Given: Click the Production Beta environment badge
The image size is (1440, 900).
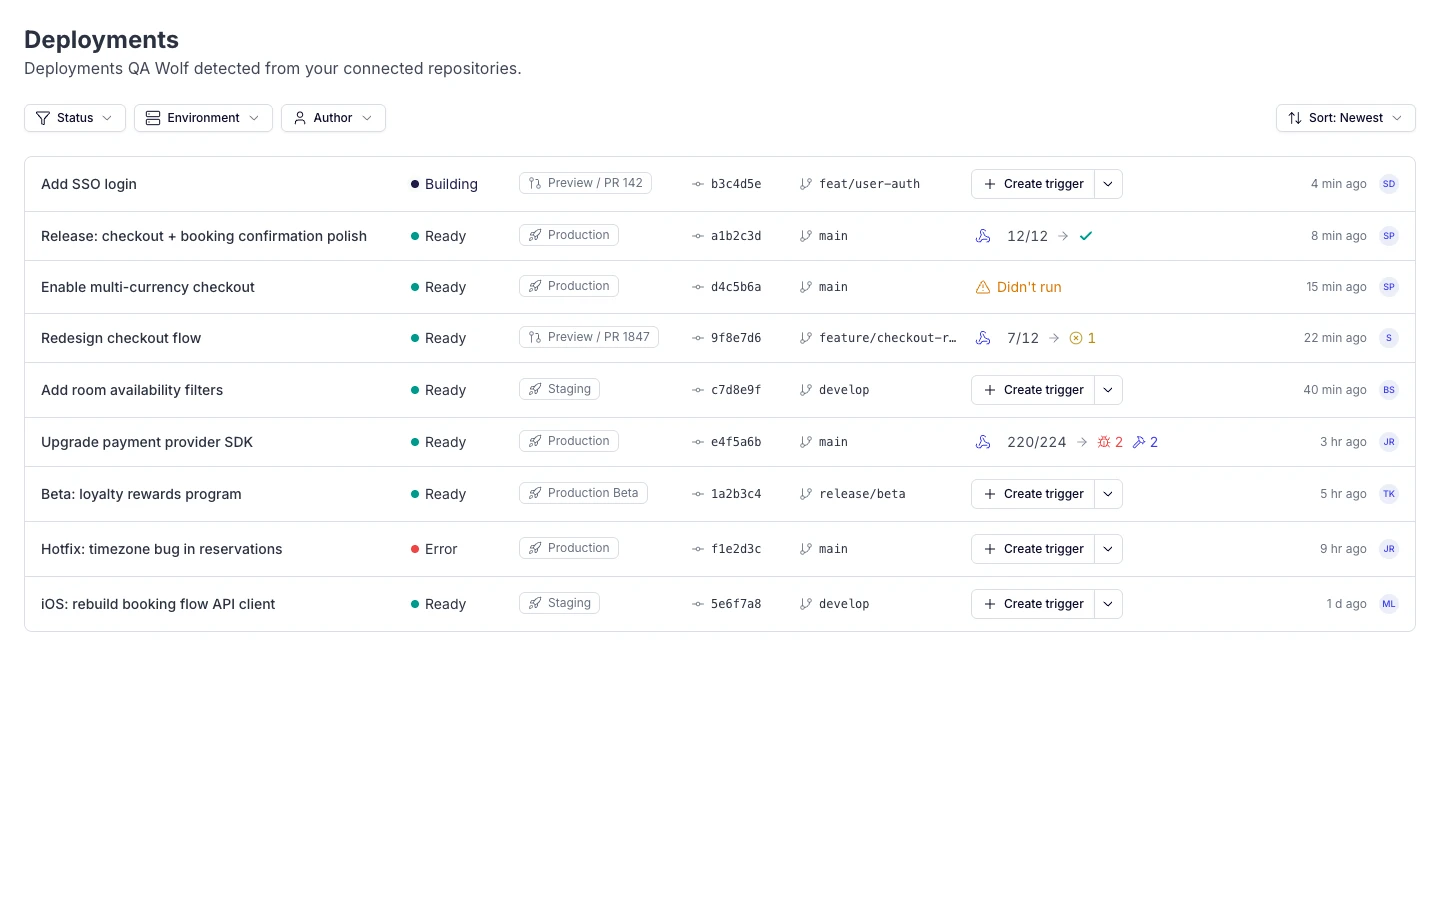Looking at the screenshot, I should coord(583,493).
